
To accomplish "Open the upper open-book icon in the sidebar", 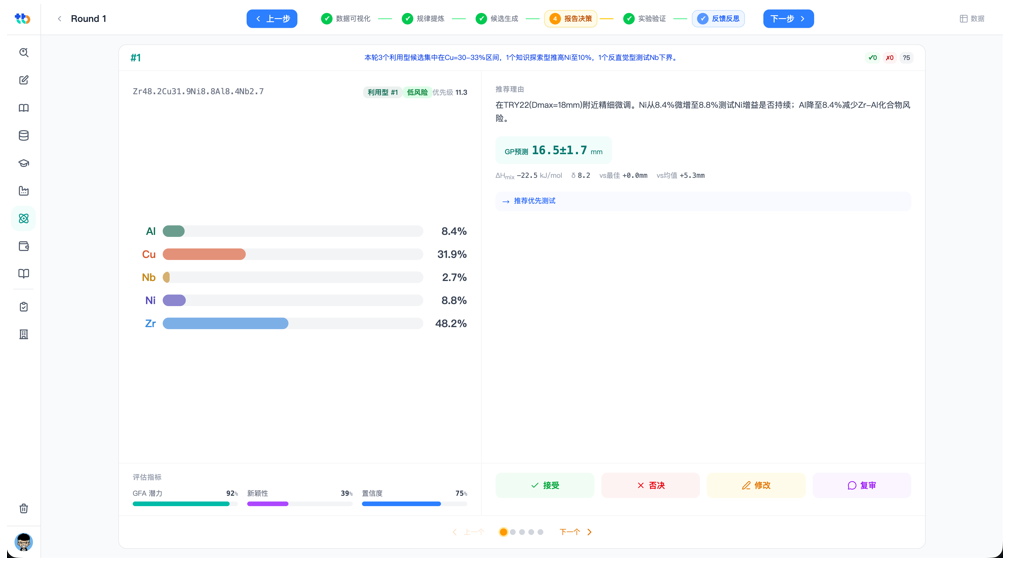I will point(24,108).
